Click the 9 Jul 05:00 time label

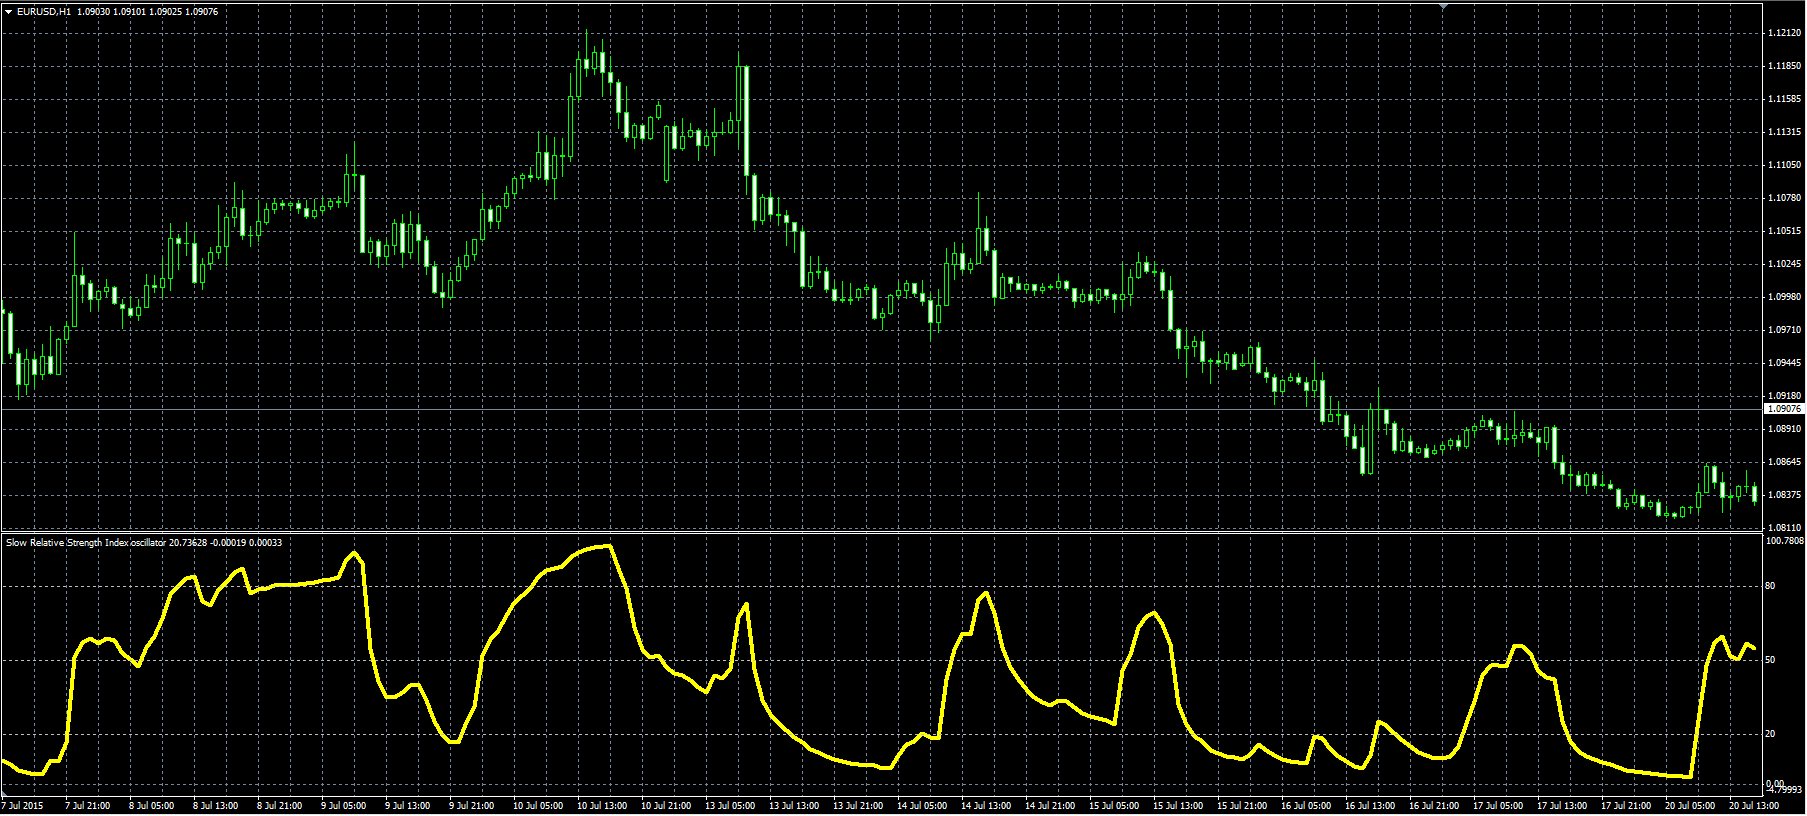[x=344, y=806]
